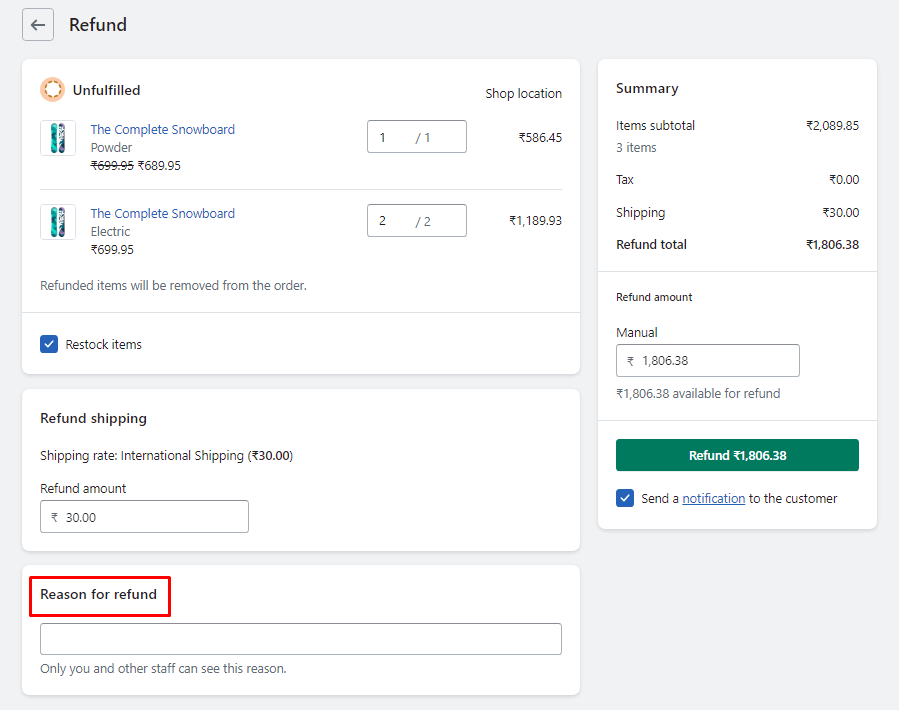
Task: Uncheck the Restock items checkbox
Action: point(48,343)
